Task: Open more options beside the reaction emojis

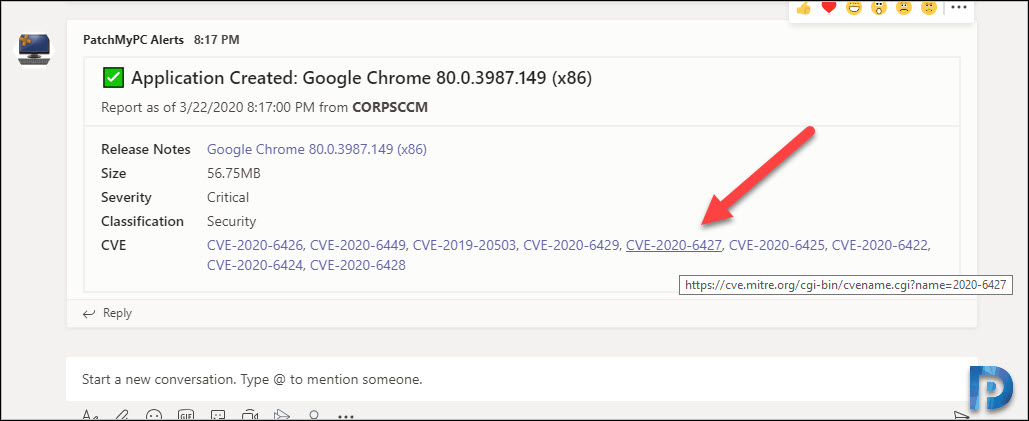Action: tap(959, 7)
